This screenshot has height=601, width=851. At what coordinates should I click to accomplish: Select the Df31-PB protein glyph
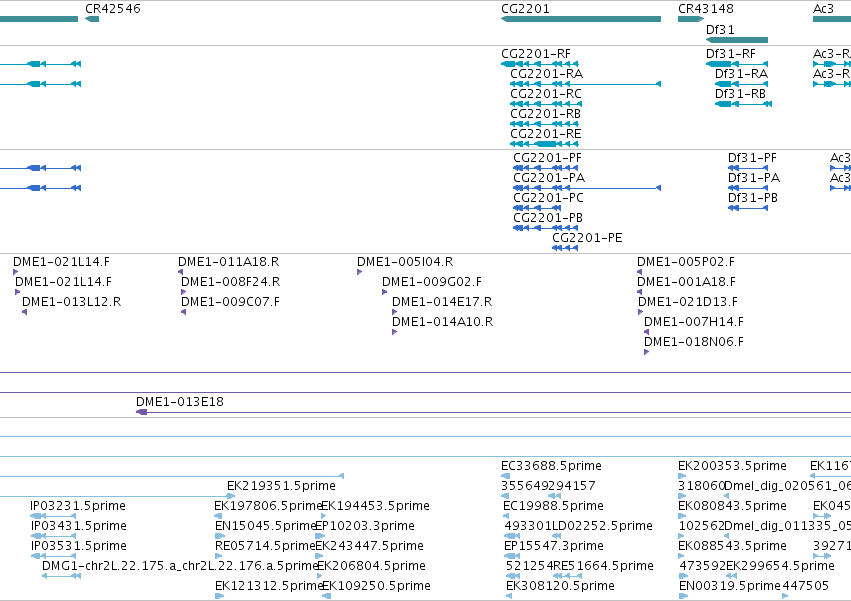click(748, 208)
